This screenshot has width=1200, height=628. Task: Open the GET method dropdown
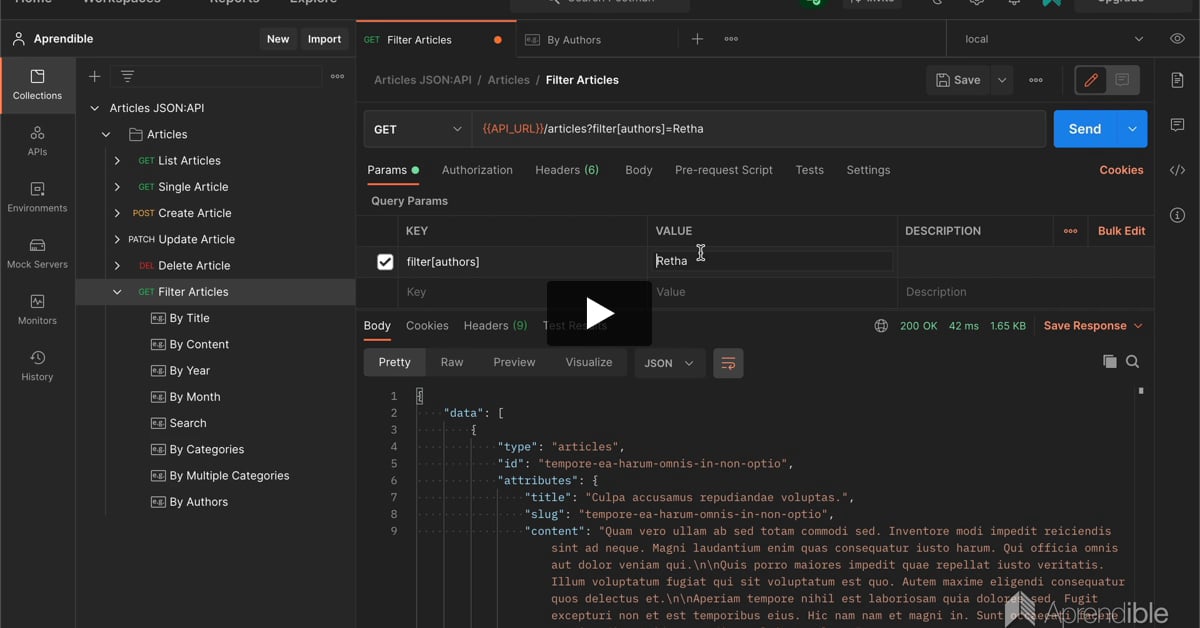click(417, 129)
